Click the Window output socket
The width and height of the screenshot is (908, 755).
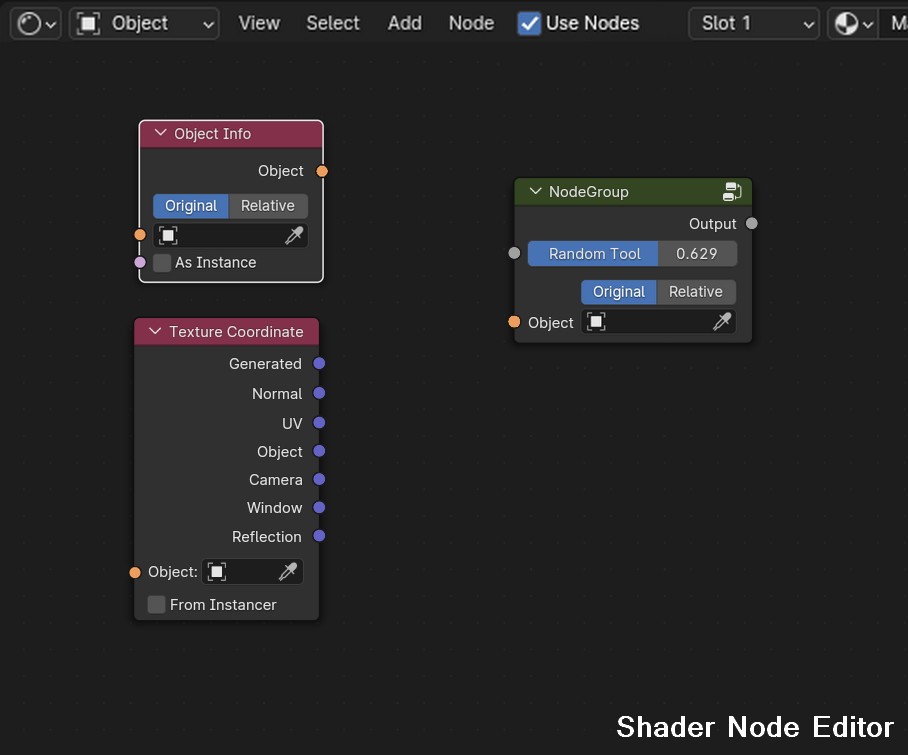coord(319,507)
